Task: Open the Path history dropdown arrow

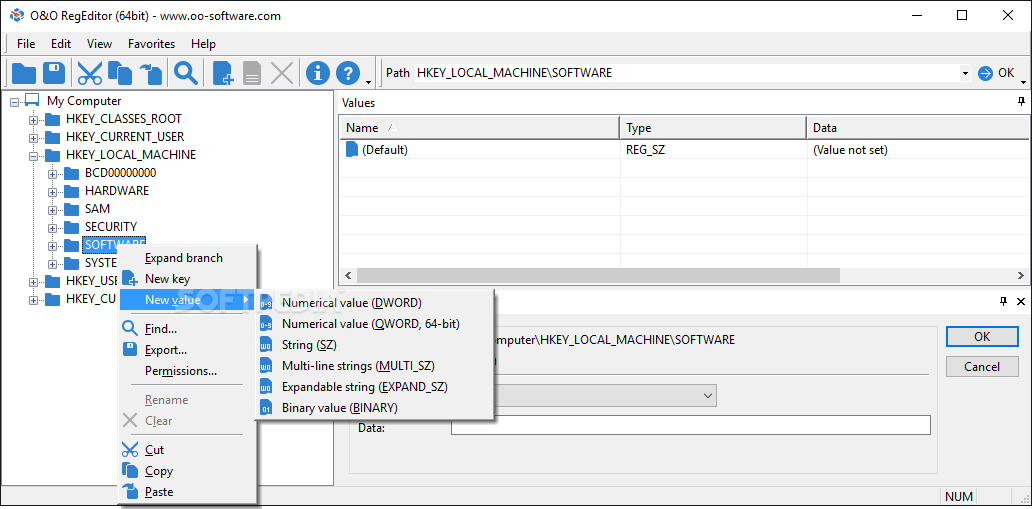Action: 965,73
